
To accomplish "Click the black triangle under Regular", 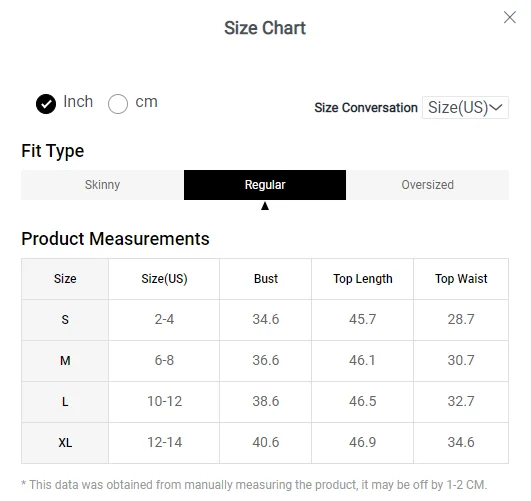I will point(265,206).
